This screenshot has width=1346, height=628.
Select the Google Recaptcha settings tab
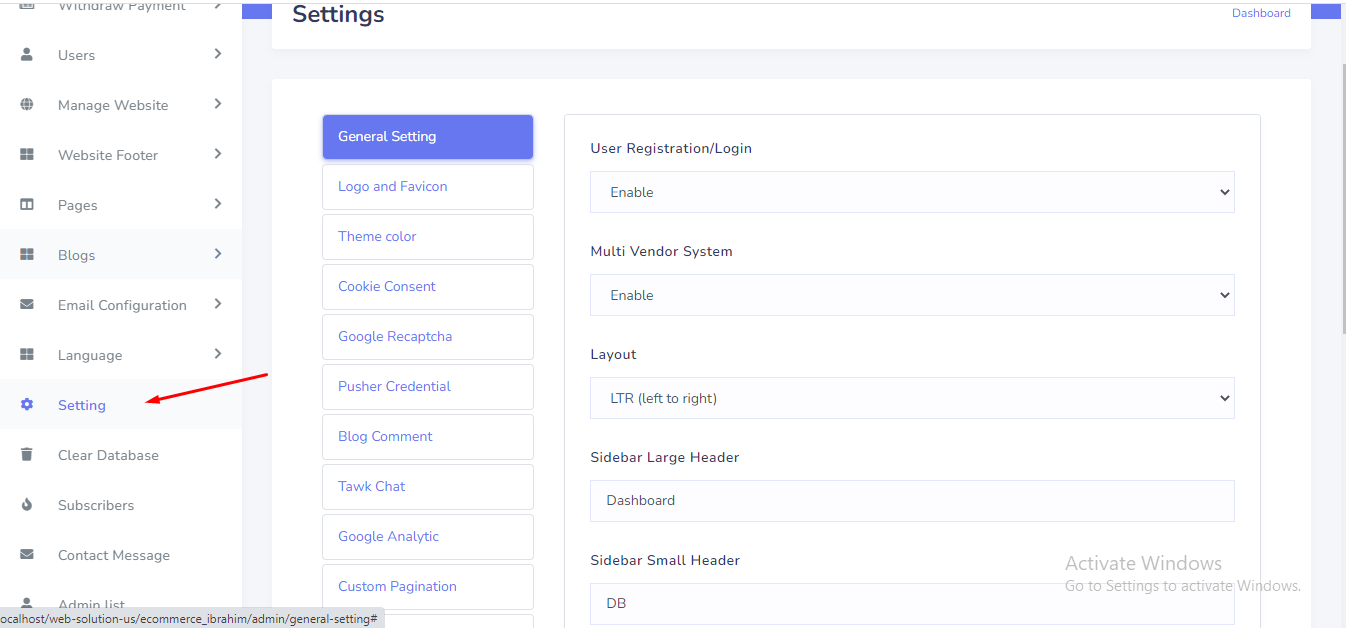[427, 337]
